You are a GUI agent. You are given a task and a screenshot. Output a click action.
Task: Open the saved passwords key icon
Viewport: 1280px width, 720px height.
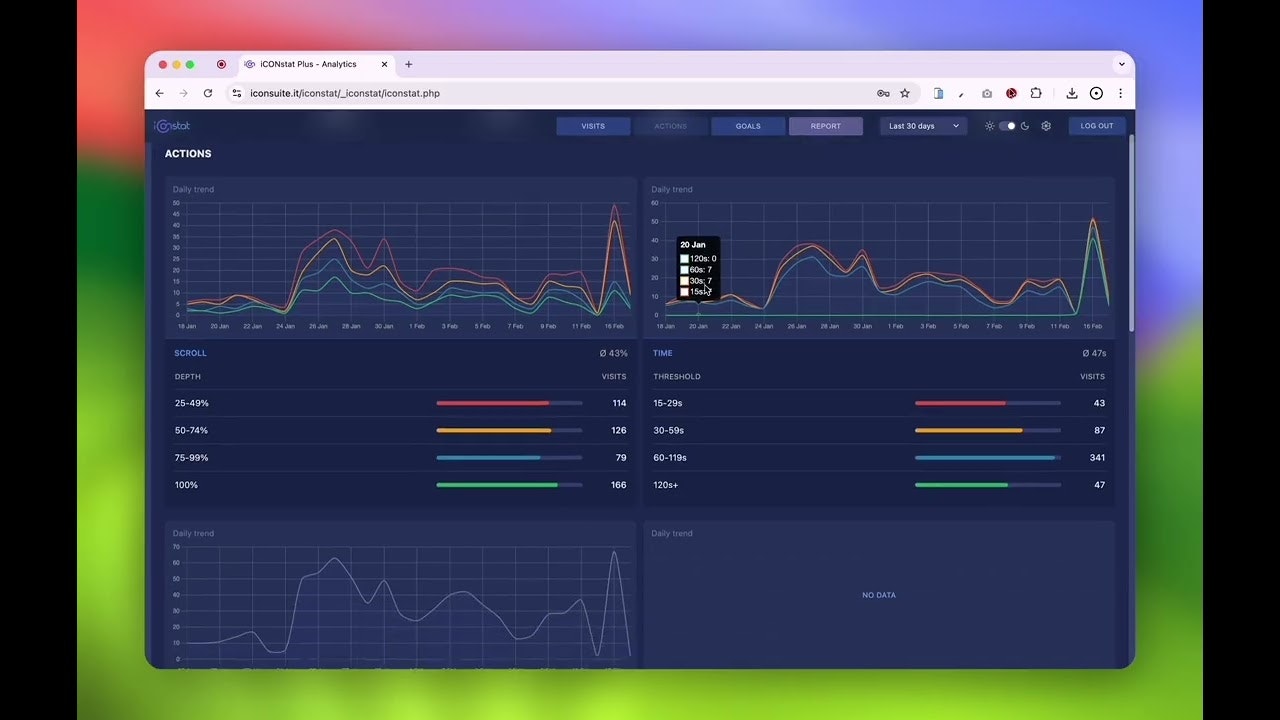(883, 93)
